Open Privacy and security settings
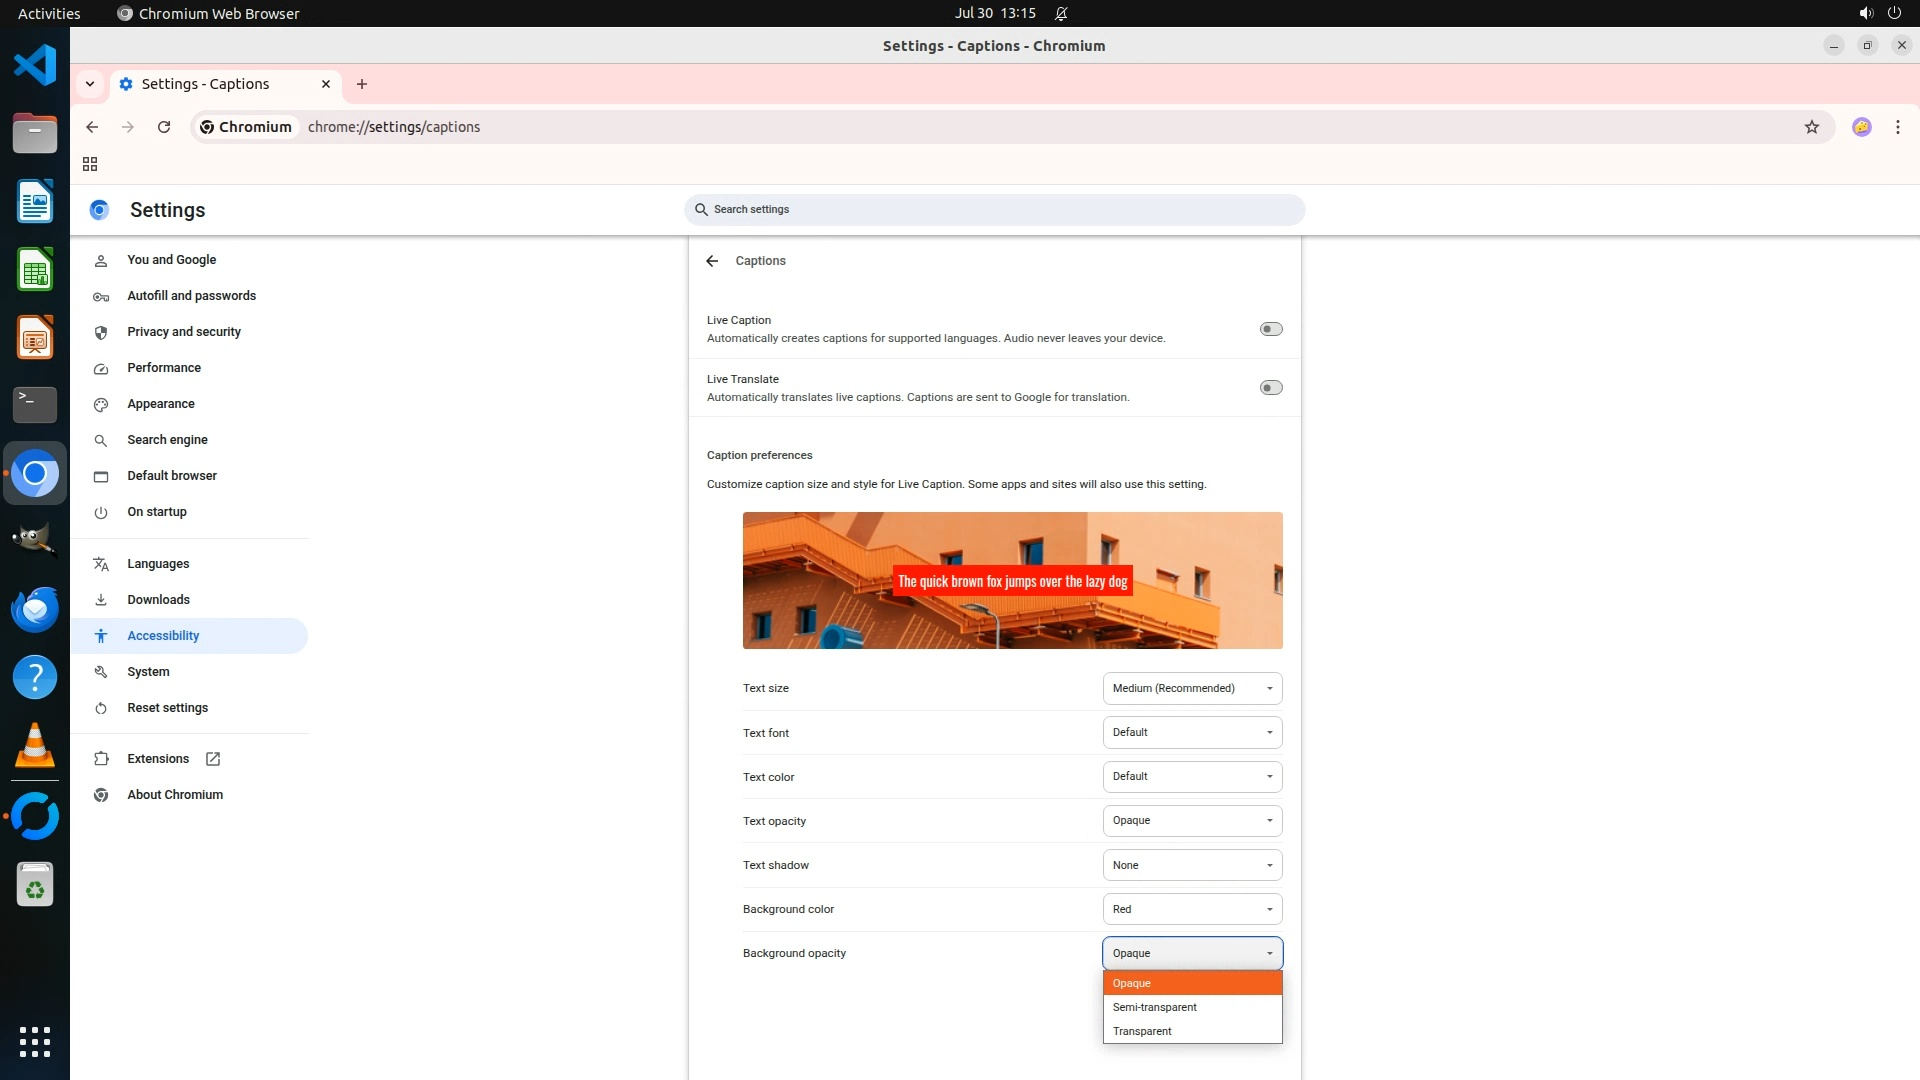Viewport: 1920px width, 1080px height. coord(184,332)
